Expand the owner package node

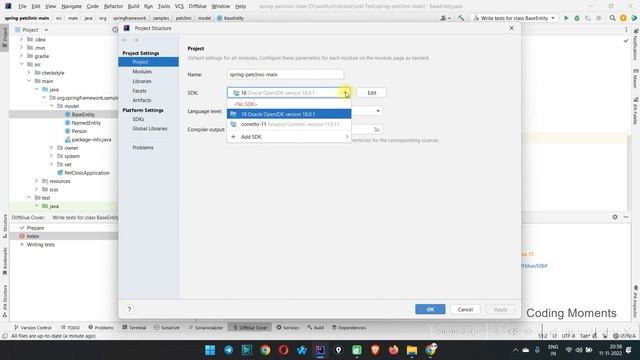51,148
